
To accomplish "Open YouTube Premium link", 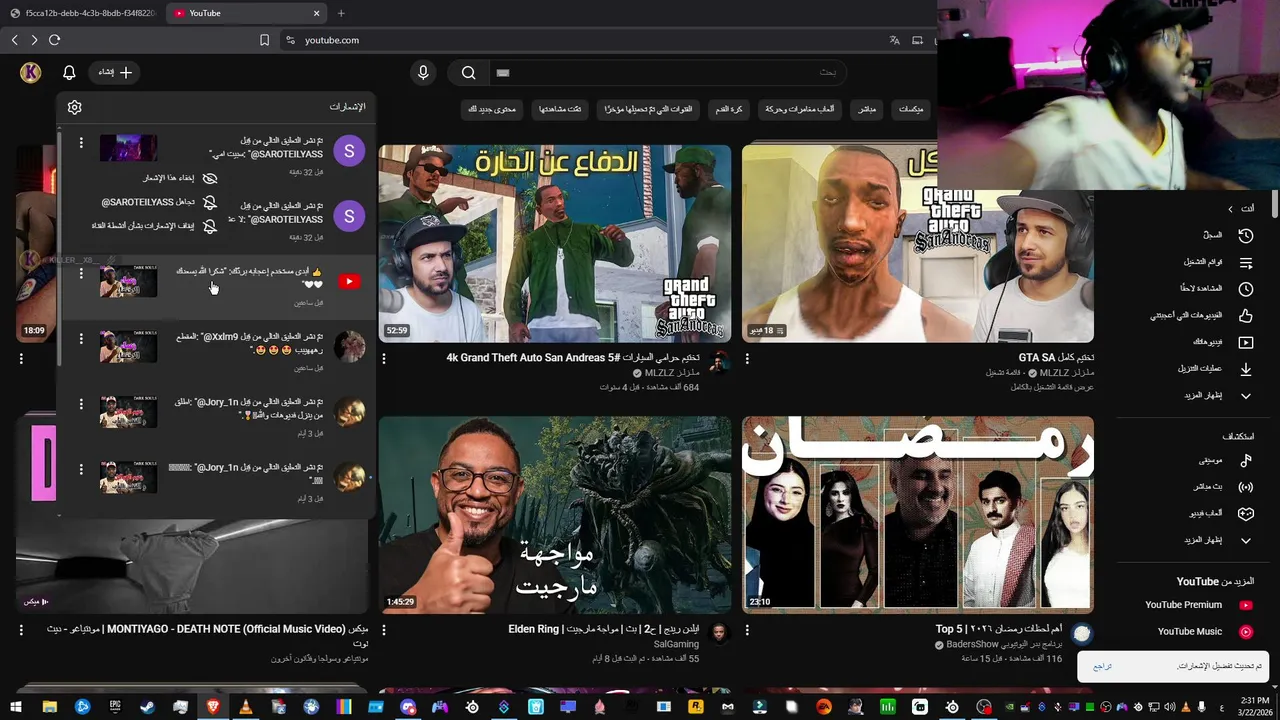I will pos(1198,605).
